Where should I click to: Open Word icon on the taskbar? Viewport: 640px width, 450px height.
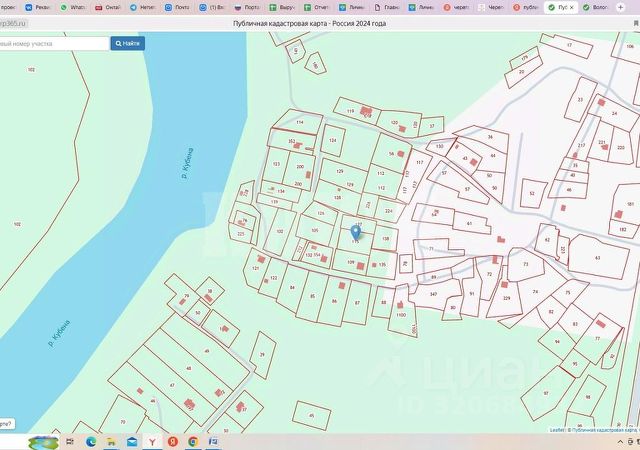coord(214,441)
